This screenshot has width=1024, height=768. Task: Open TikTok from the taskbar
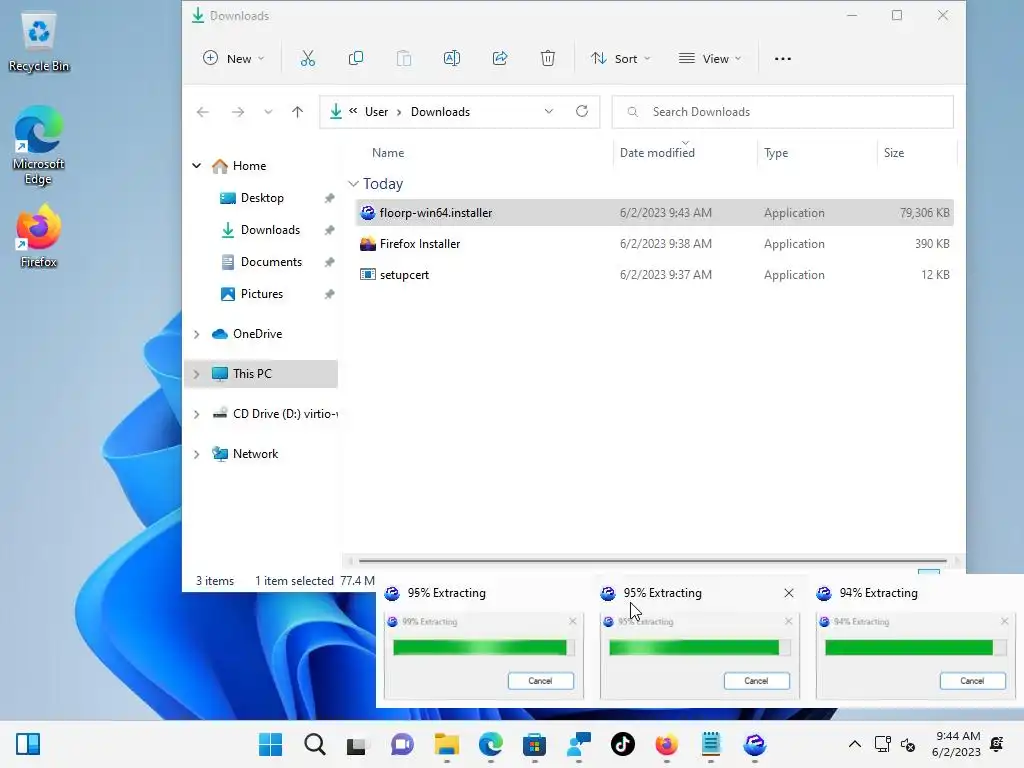622,744
